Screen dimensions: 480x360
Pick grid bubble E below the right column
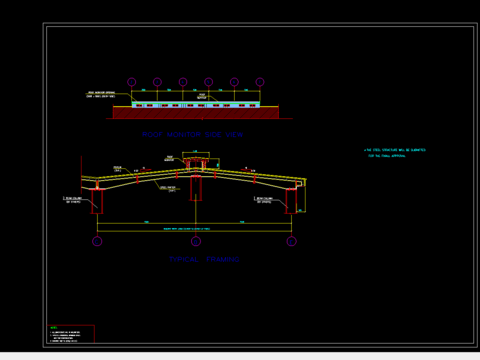pos(291,241)
